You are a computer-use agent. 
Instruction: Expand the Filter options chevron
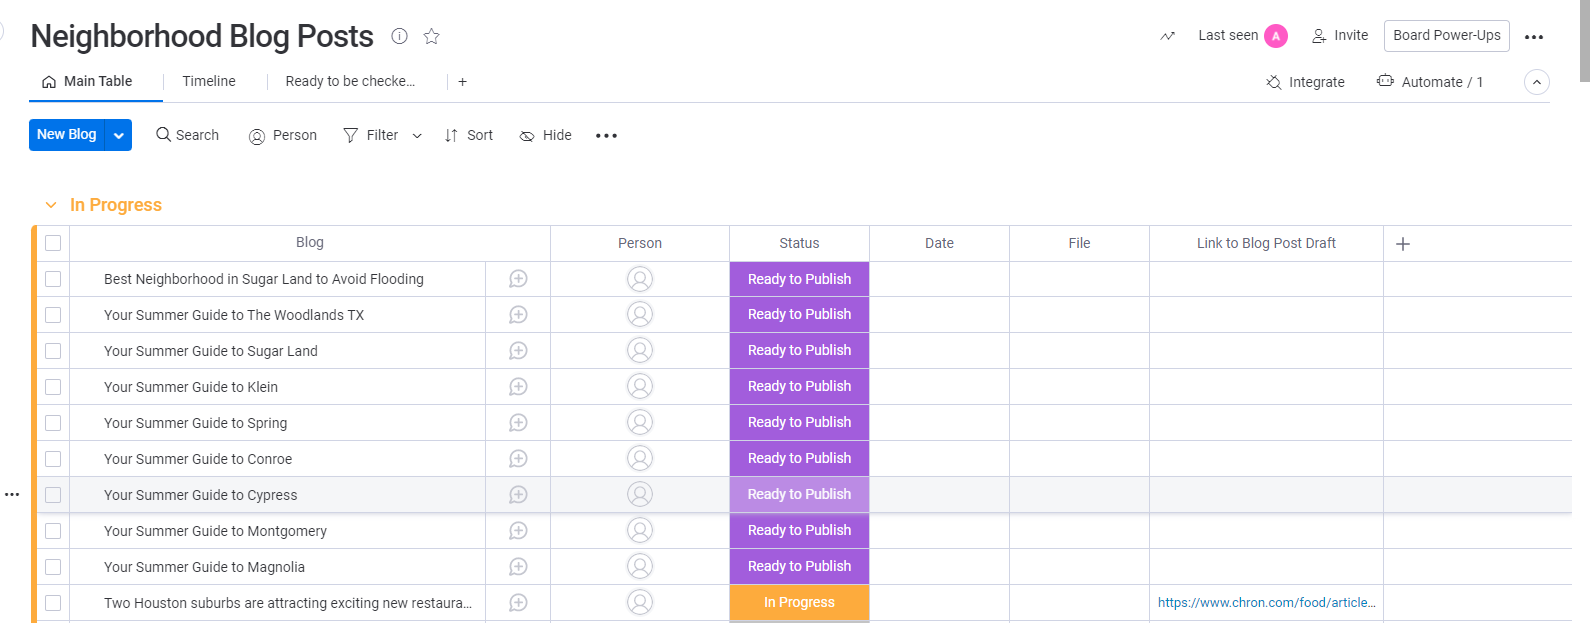click(x=417, y=136)
